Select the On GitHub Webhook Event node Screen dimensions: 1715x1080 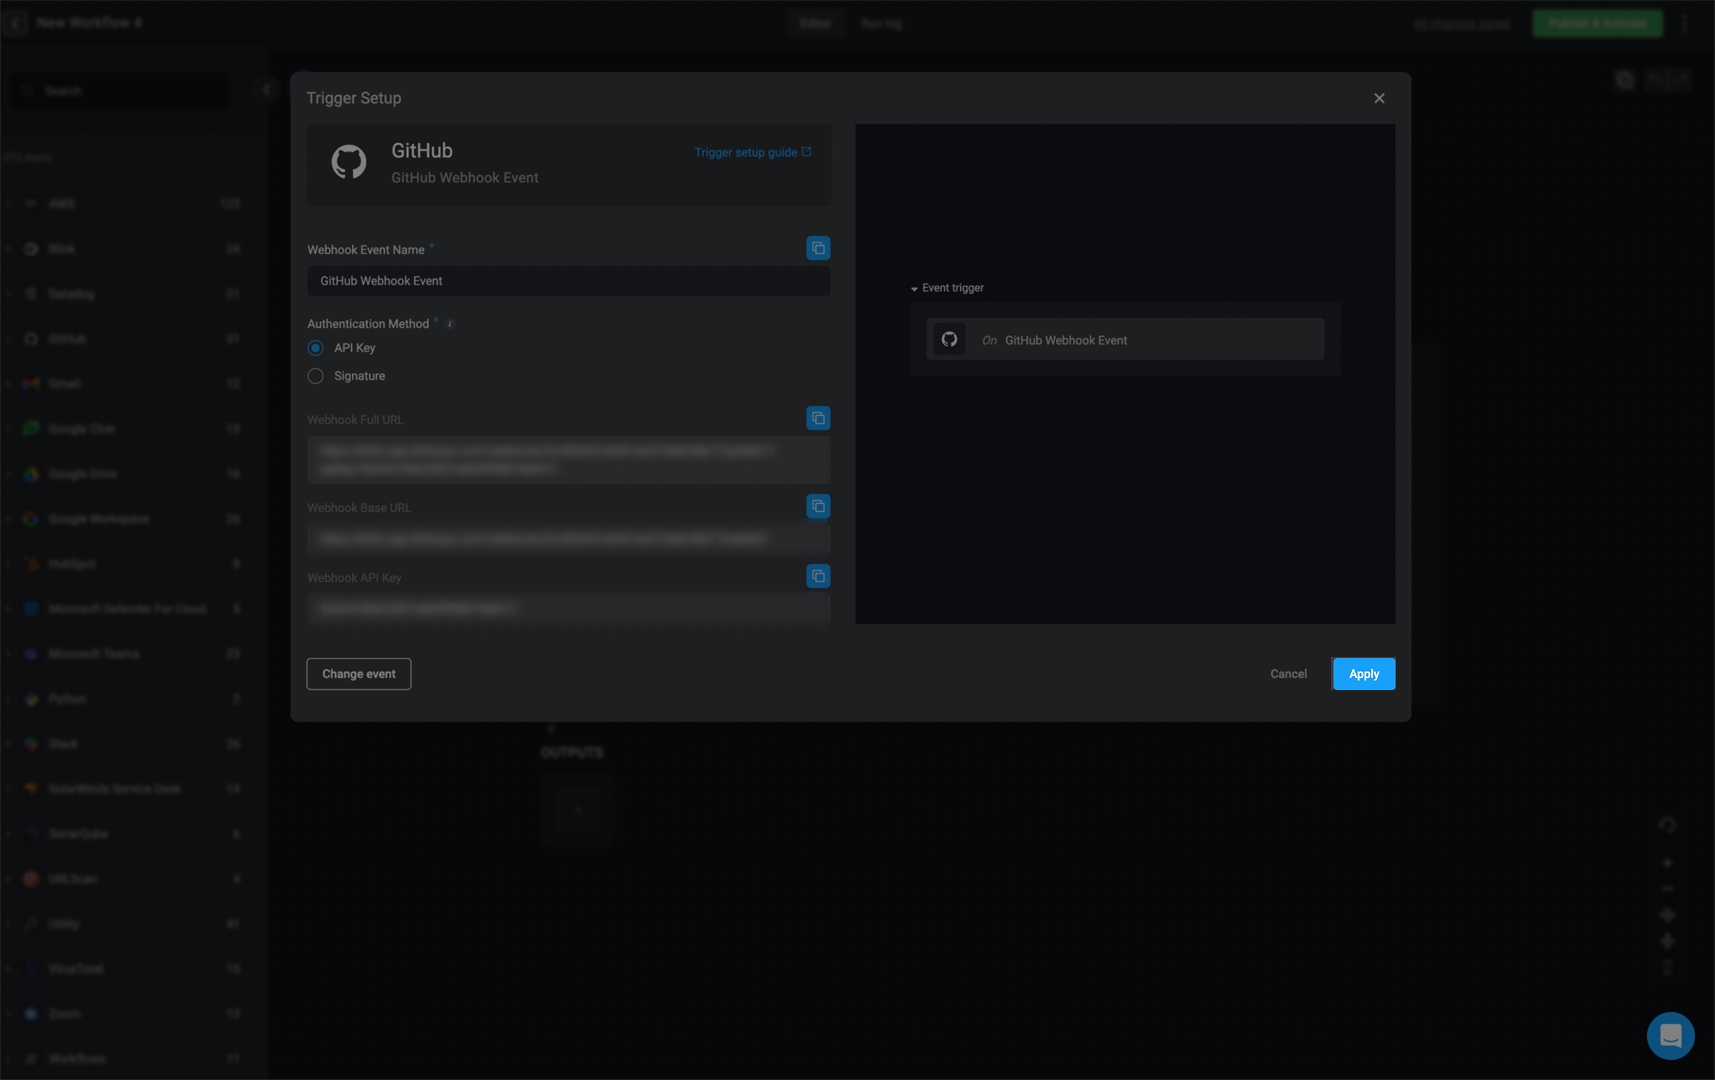(1125, 340)
